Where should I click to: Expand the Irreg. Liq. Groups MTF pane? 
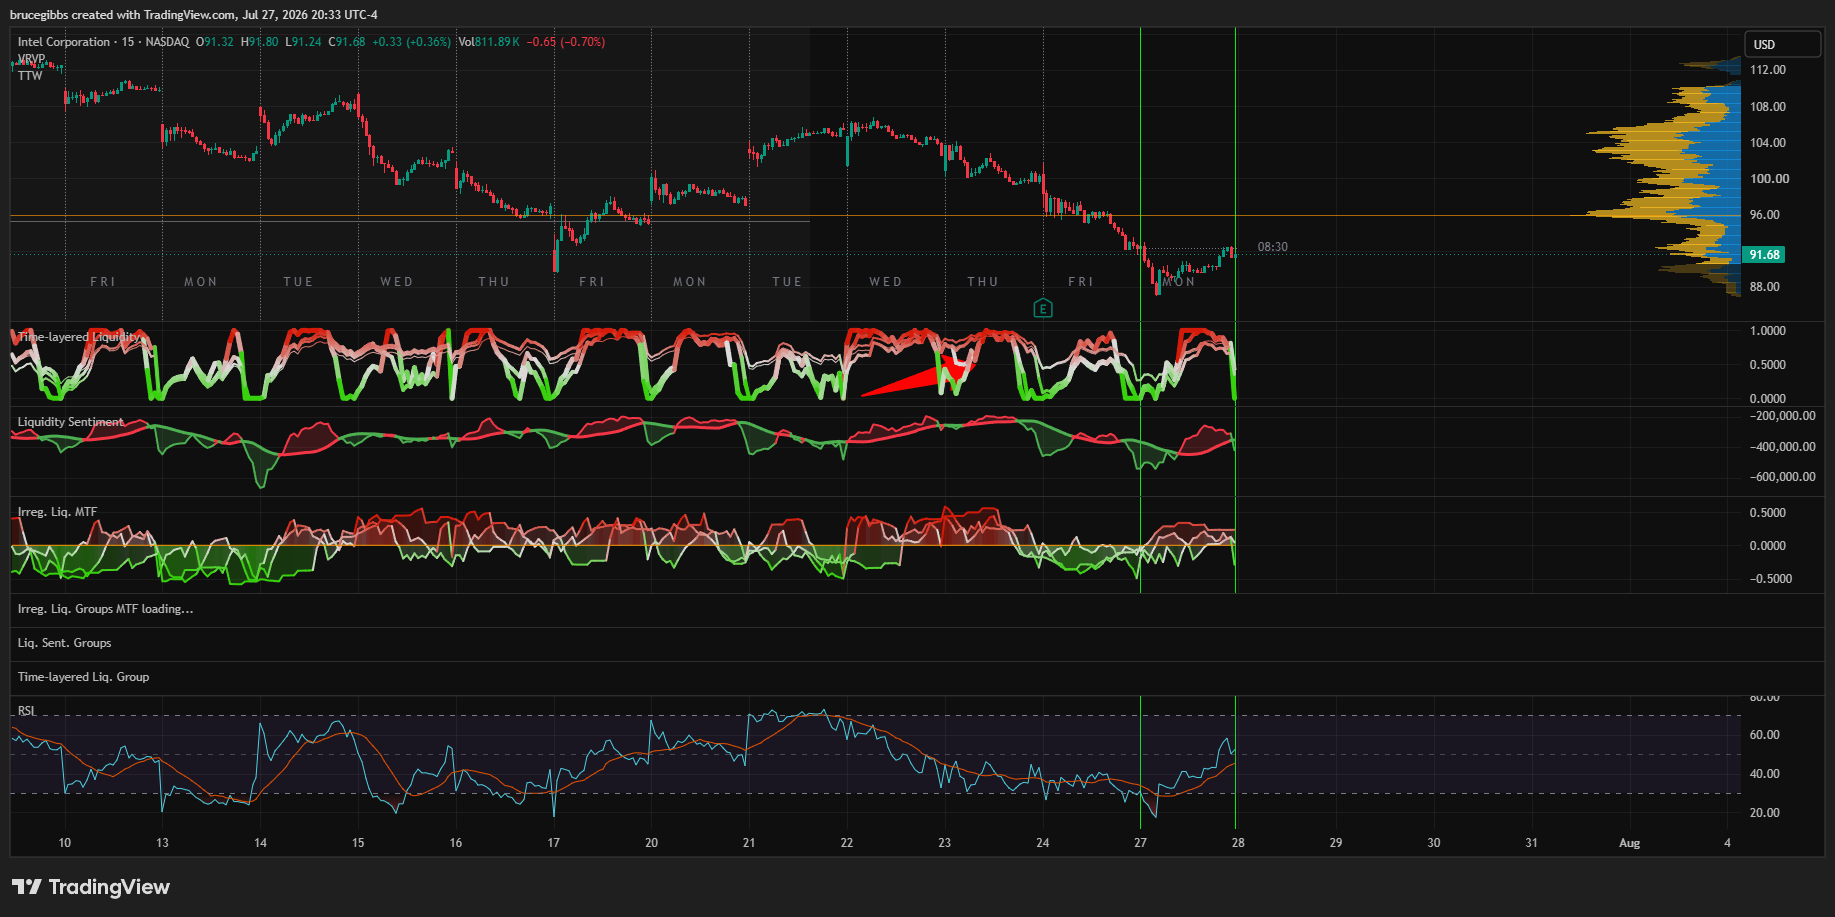coord(106,609)
